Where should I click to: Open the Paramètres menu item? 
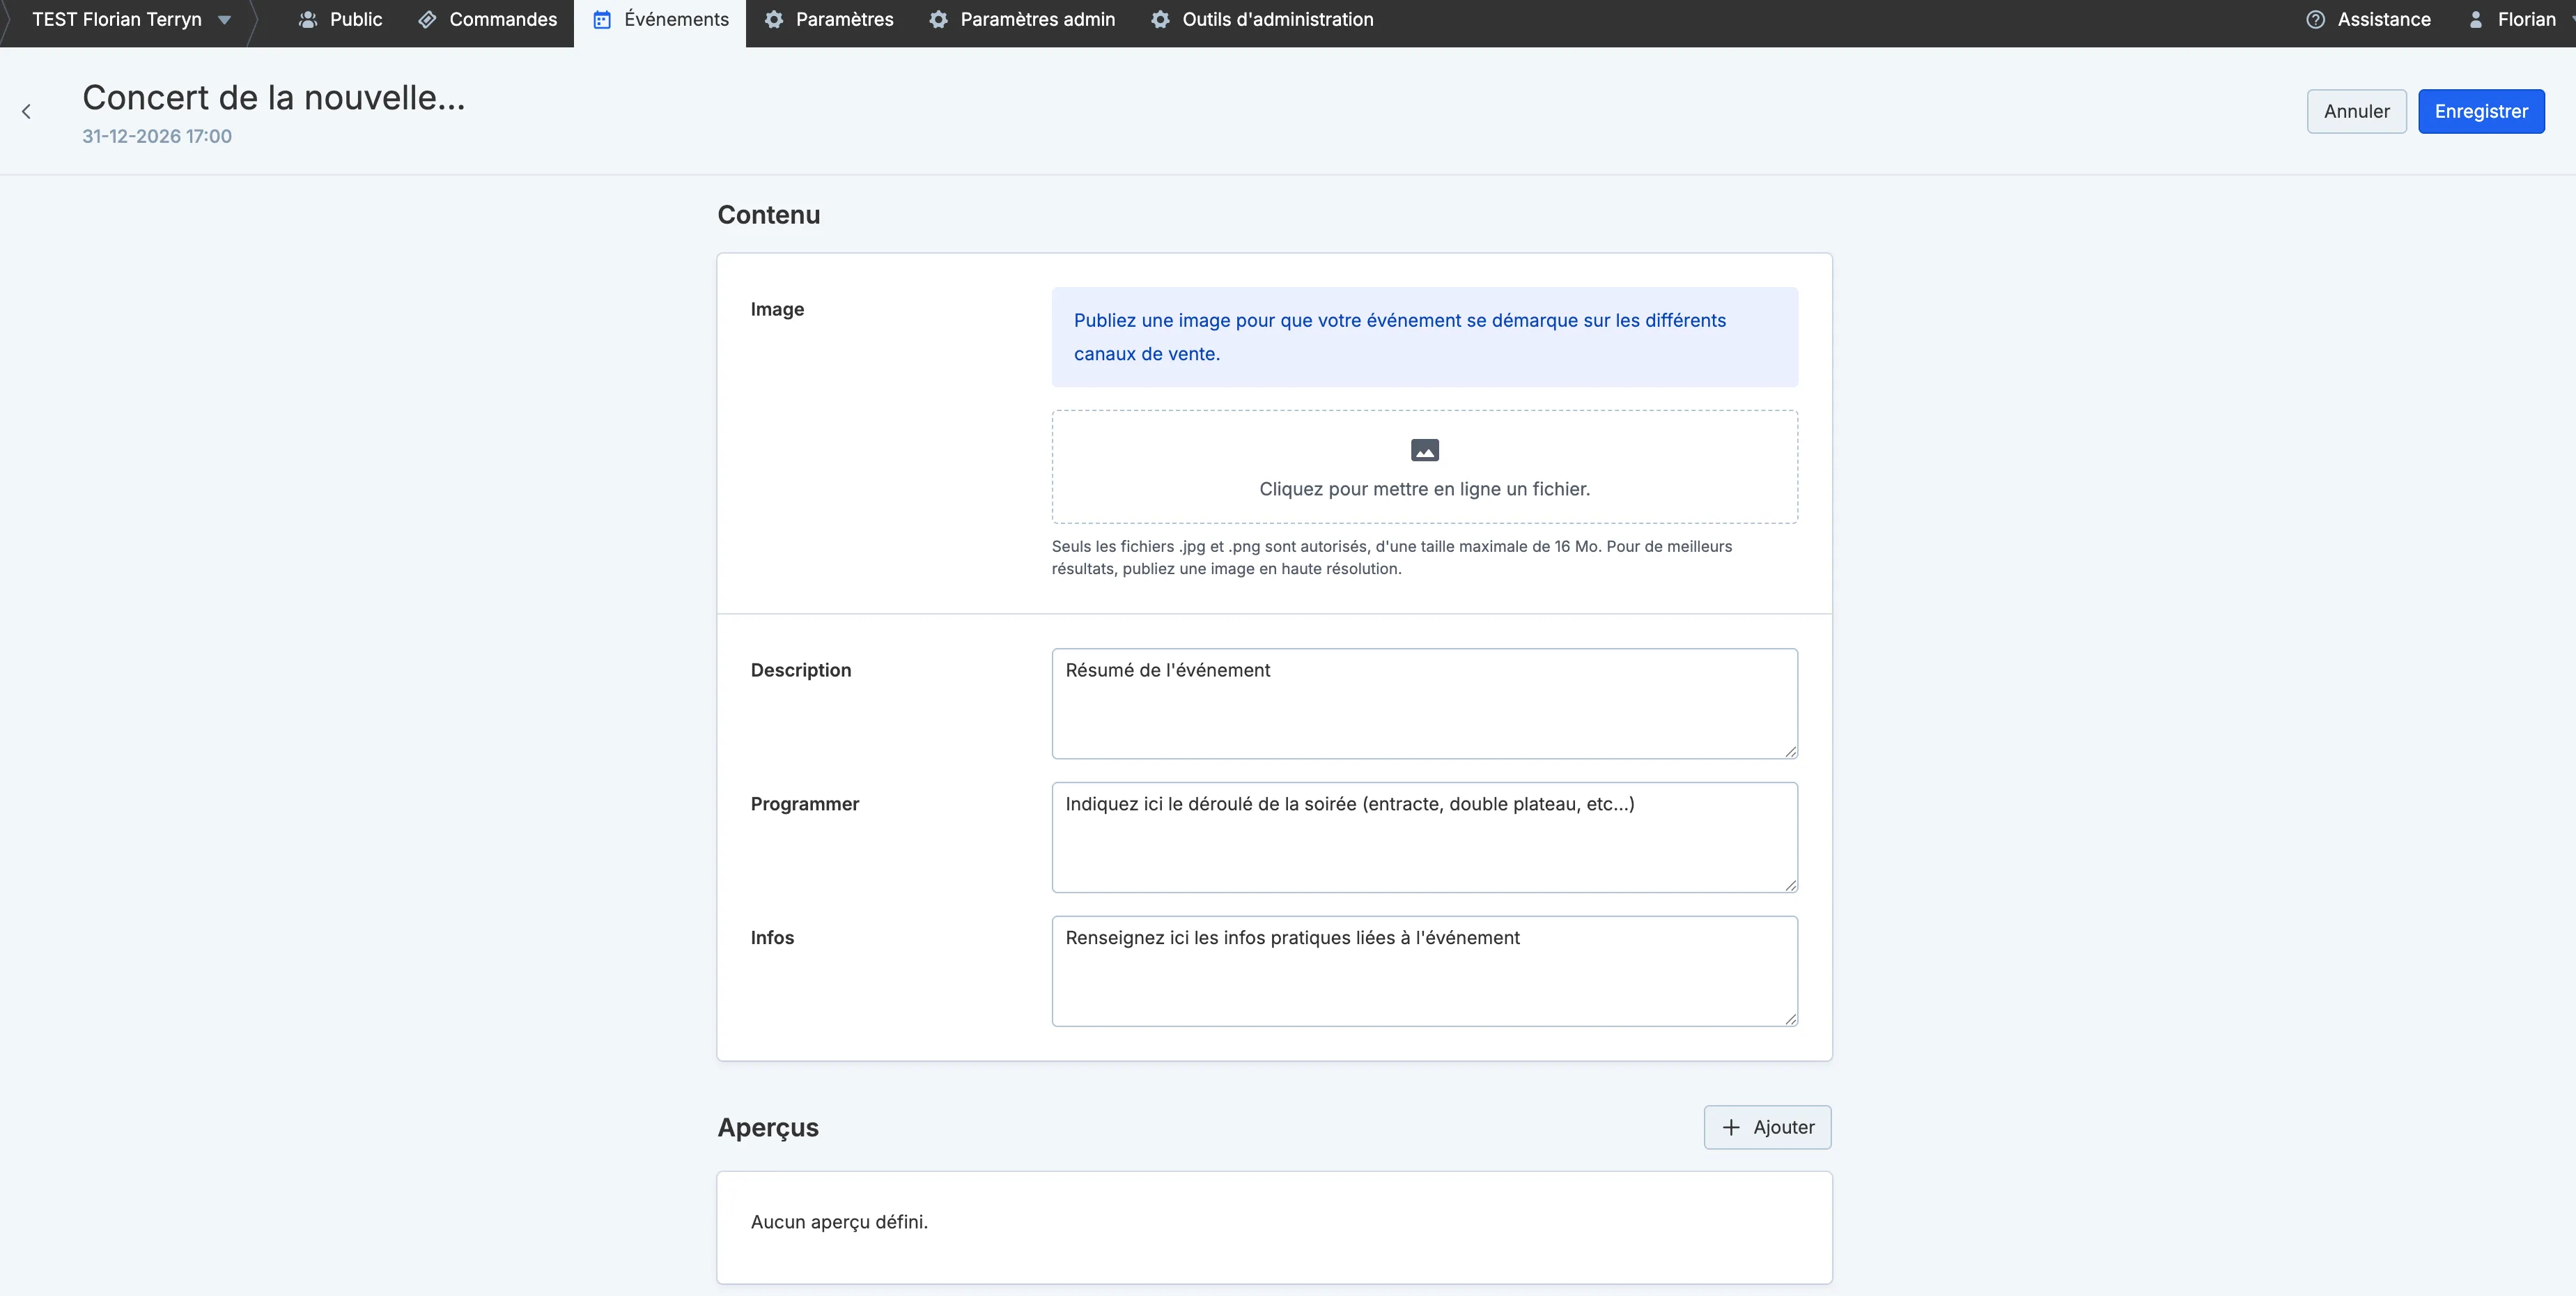click(x=829, y=19)
